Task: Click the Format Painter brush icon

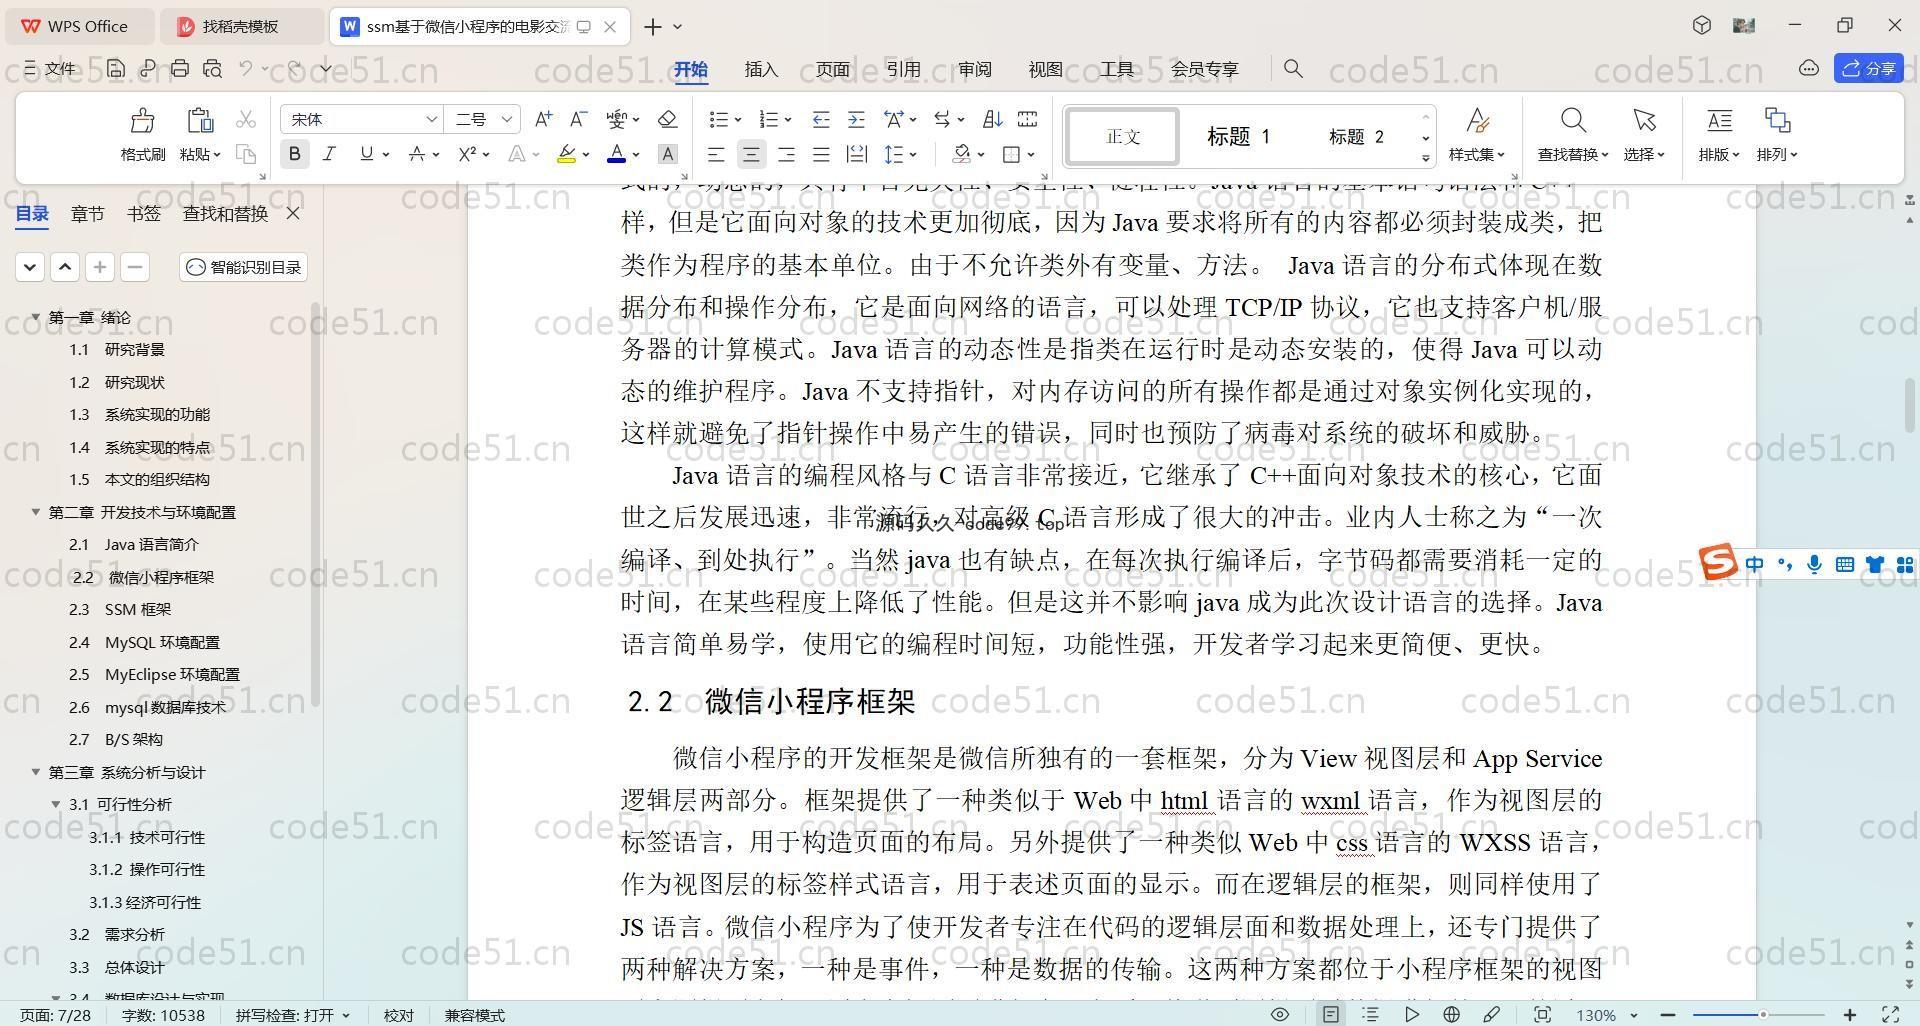Action: point(142,120)
